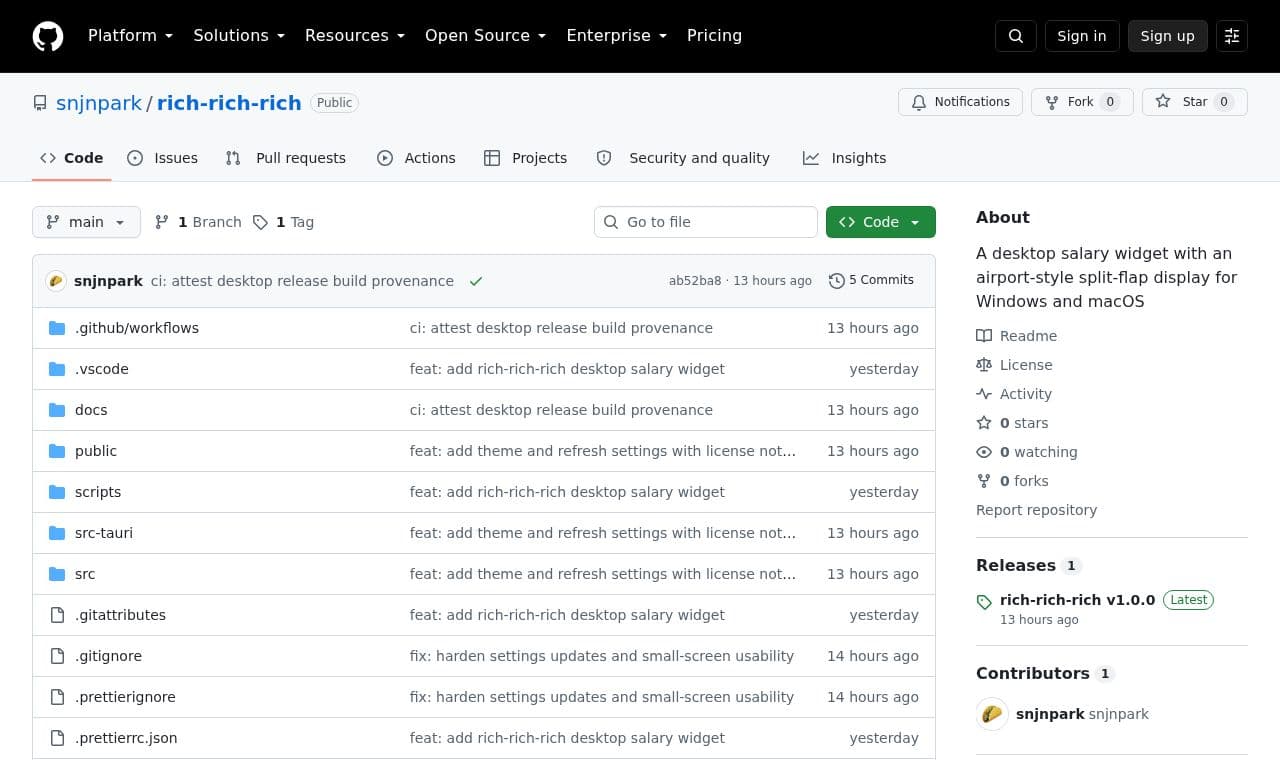Click the file icon beside .gitignore
This screenshot has height=760, width=1280.
[x=57, y=656]
